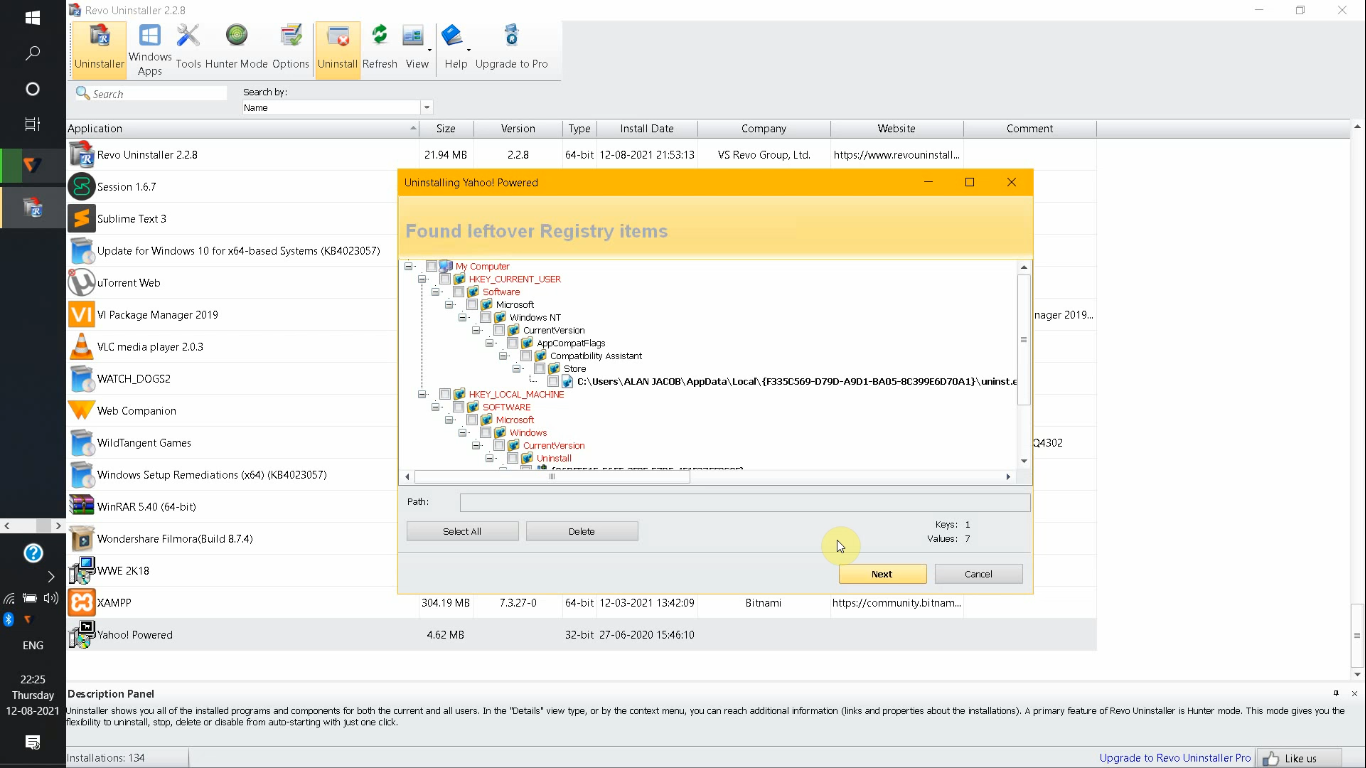1366x768 pixels.
Task: Open the Search by Name dropdown
Action: [425, 107]
